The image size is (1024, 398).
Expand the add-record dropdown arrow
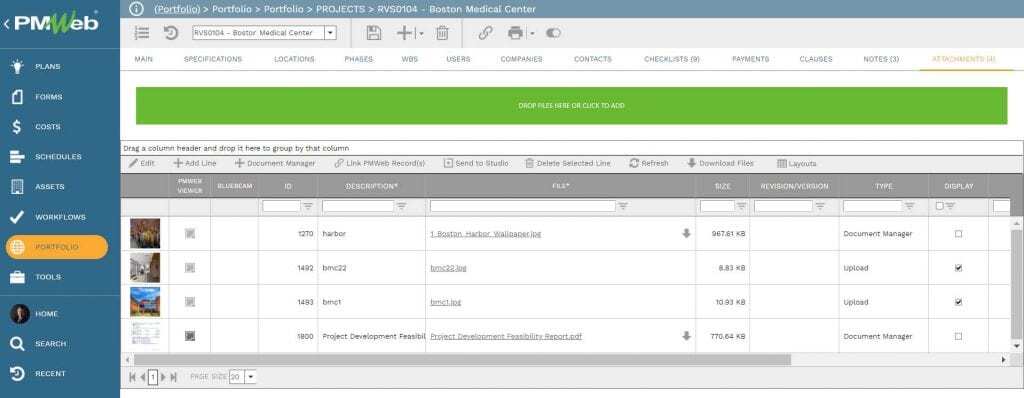coord(421,33)
